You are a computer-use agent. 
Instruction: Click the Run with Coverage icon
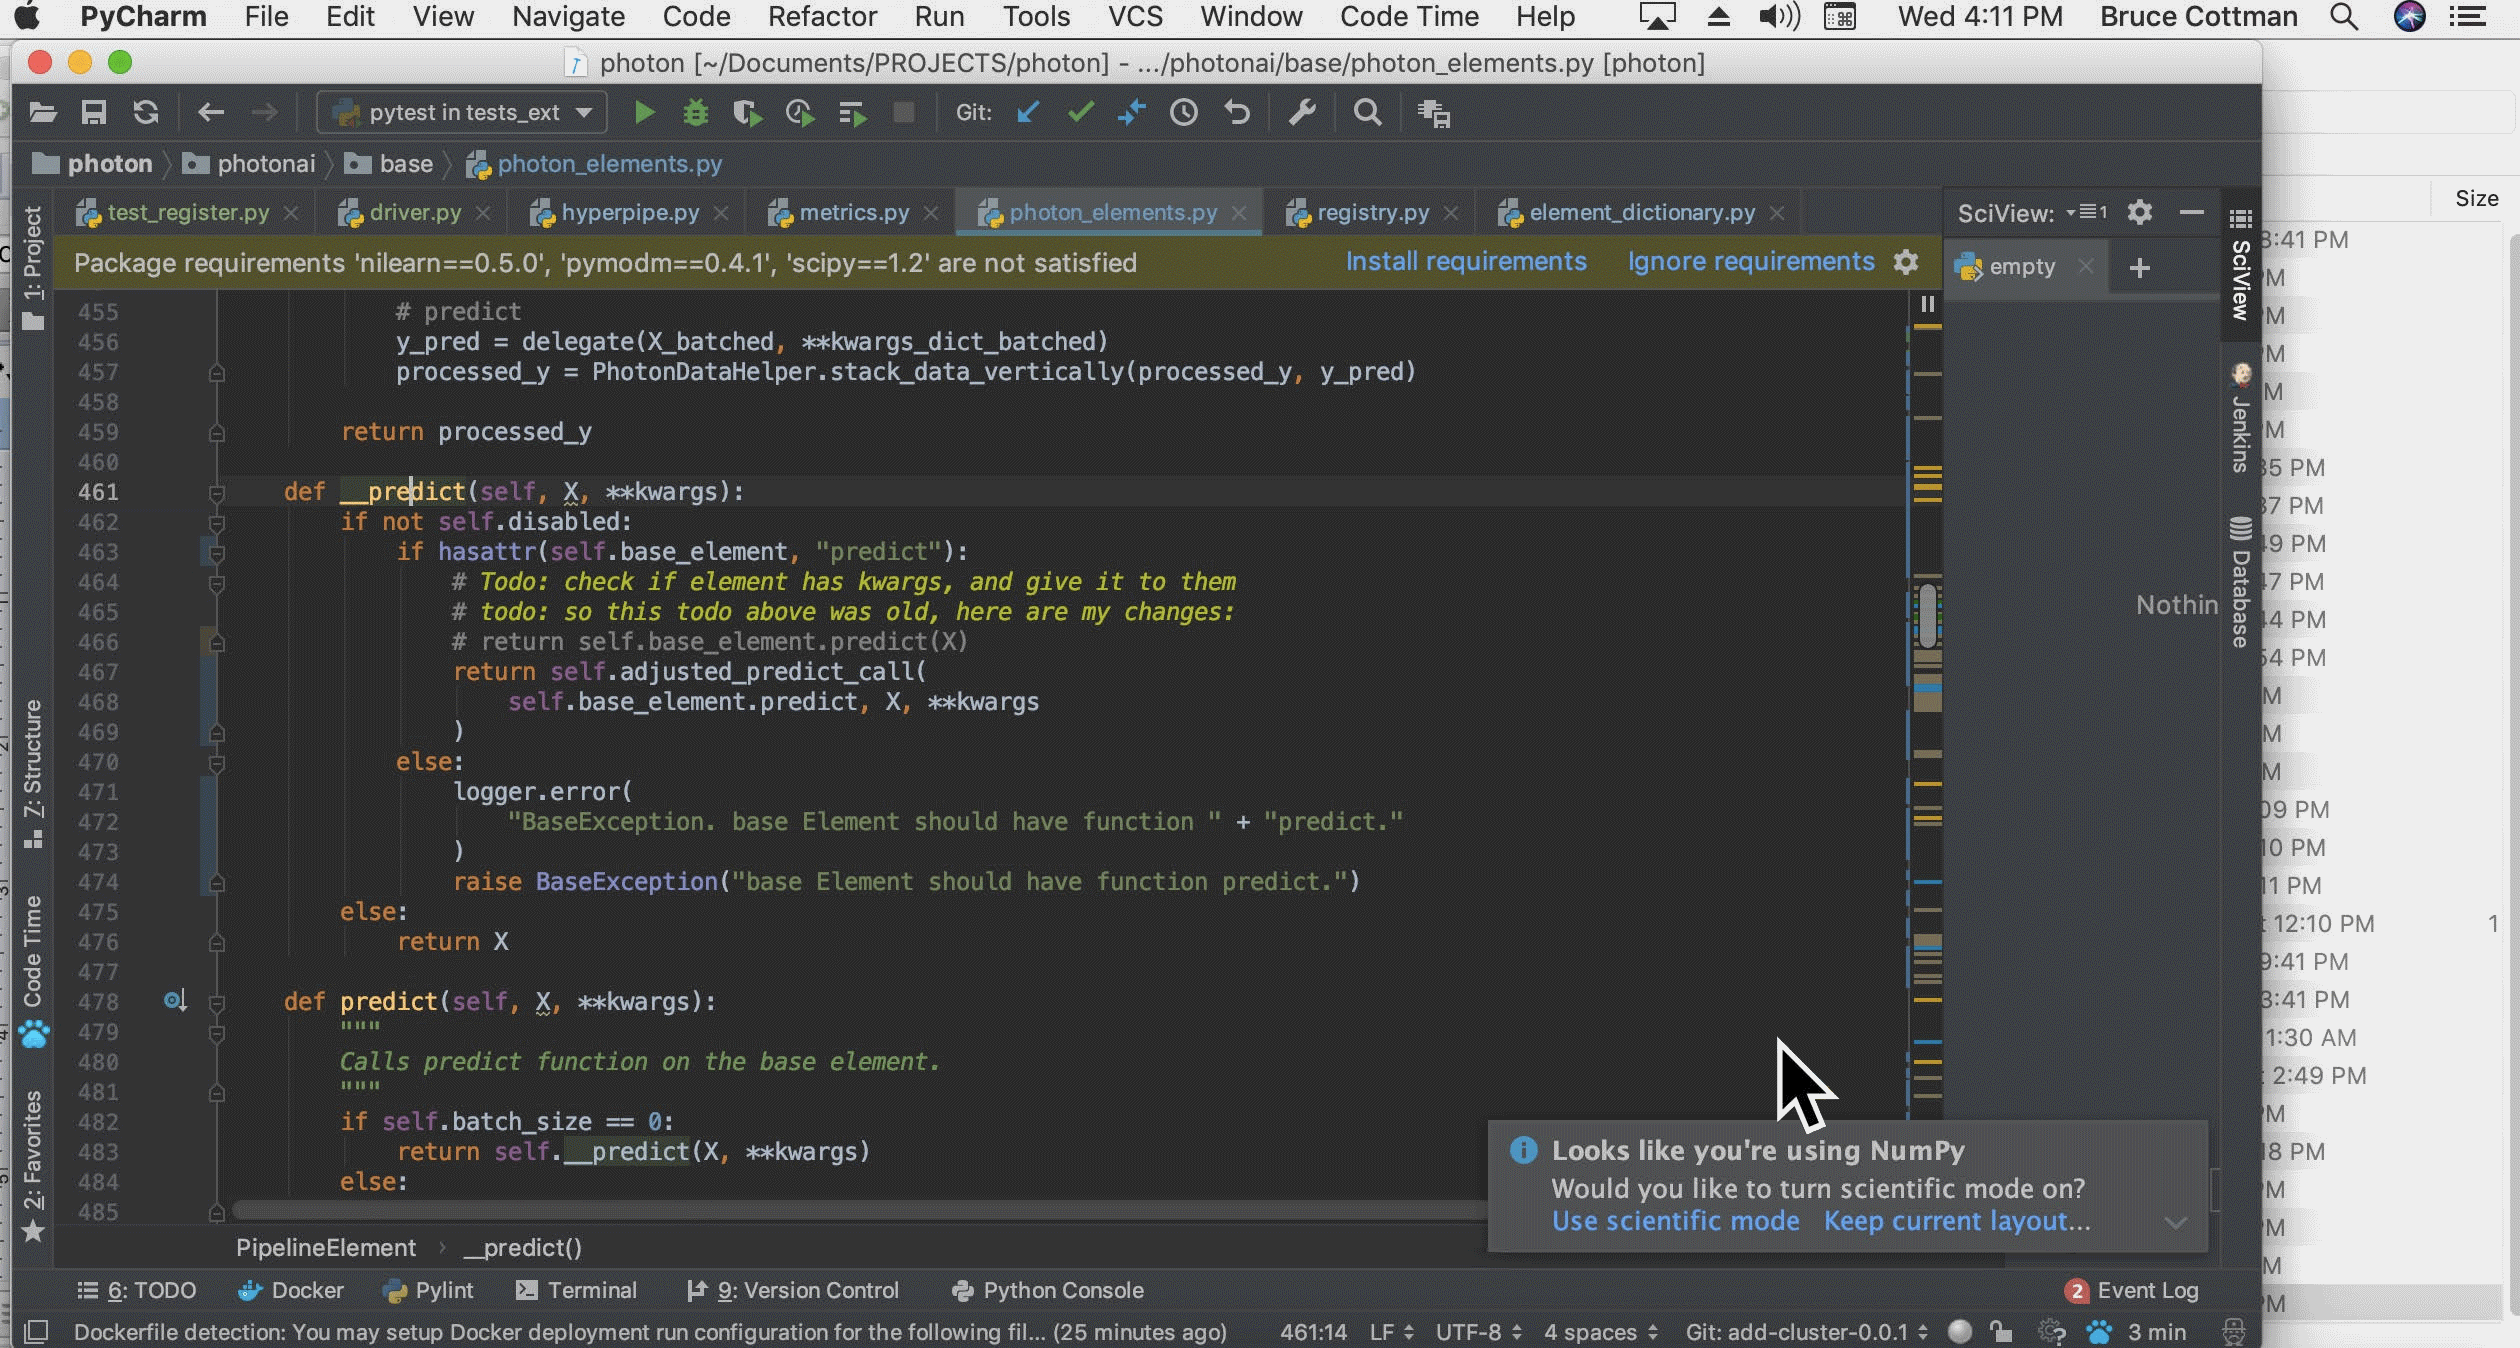pyautogui.click(x=747, y=113)
